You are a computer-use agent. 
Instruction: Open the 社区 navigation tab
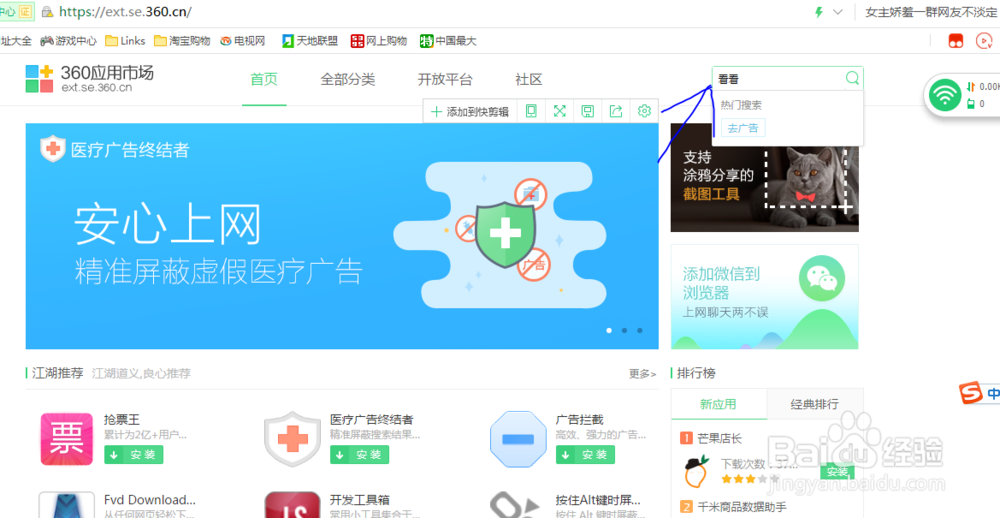(x=529, y=80)
